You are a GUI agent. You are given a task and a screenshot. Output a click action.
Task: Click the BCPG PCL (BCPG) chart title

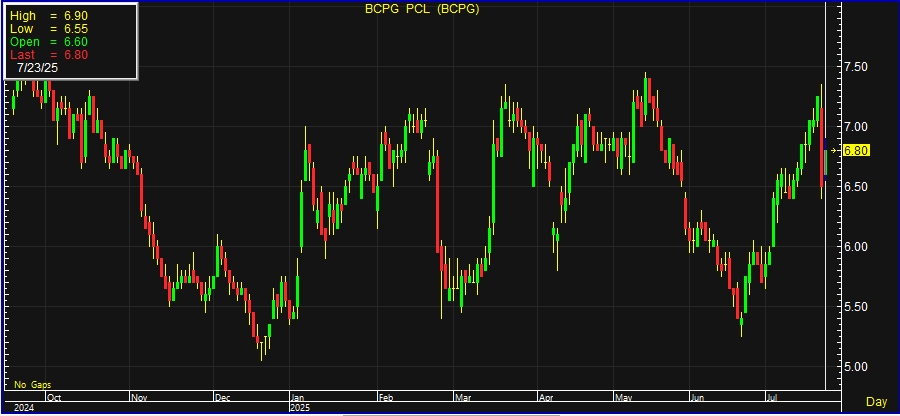(422, 9)
